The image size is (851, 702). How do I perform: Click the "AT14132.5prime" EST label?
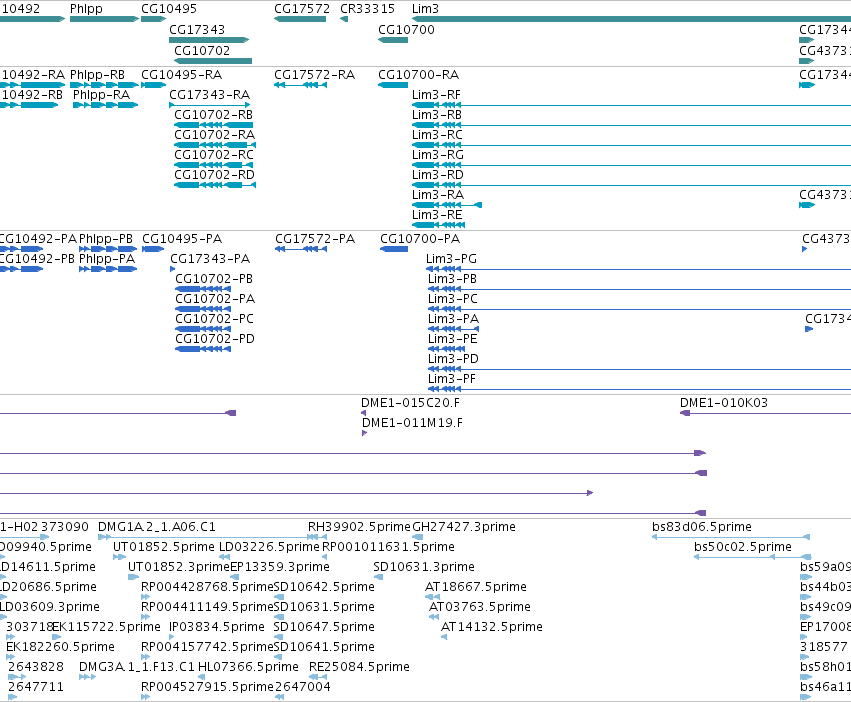(x=492, y=627)
